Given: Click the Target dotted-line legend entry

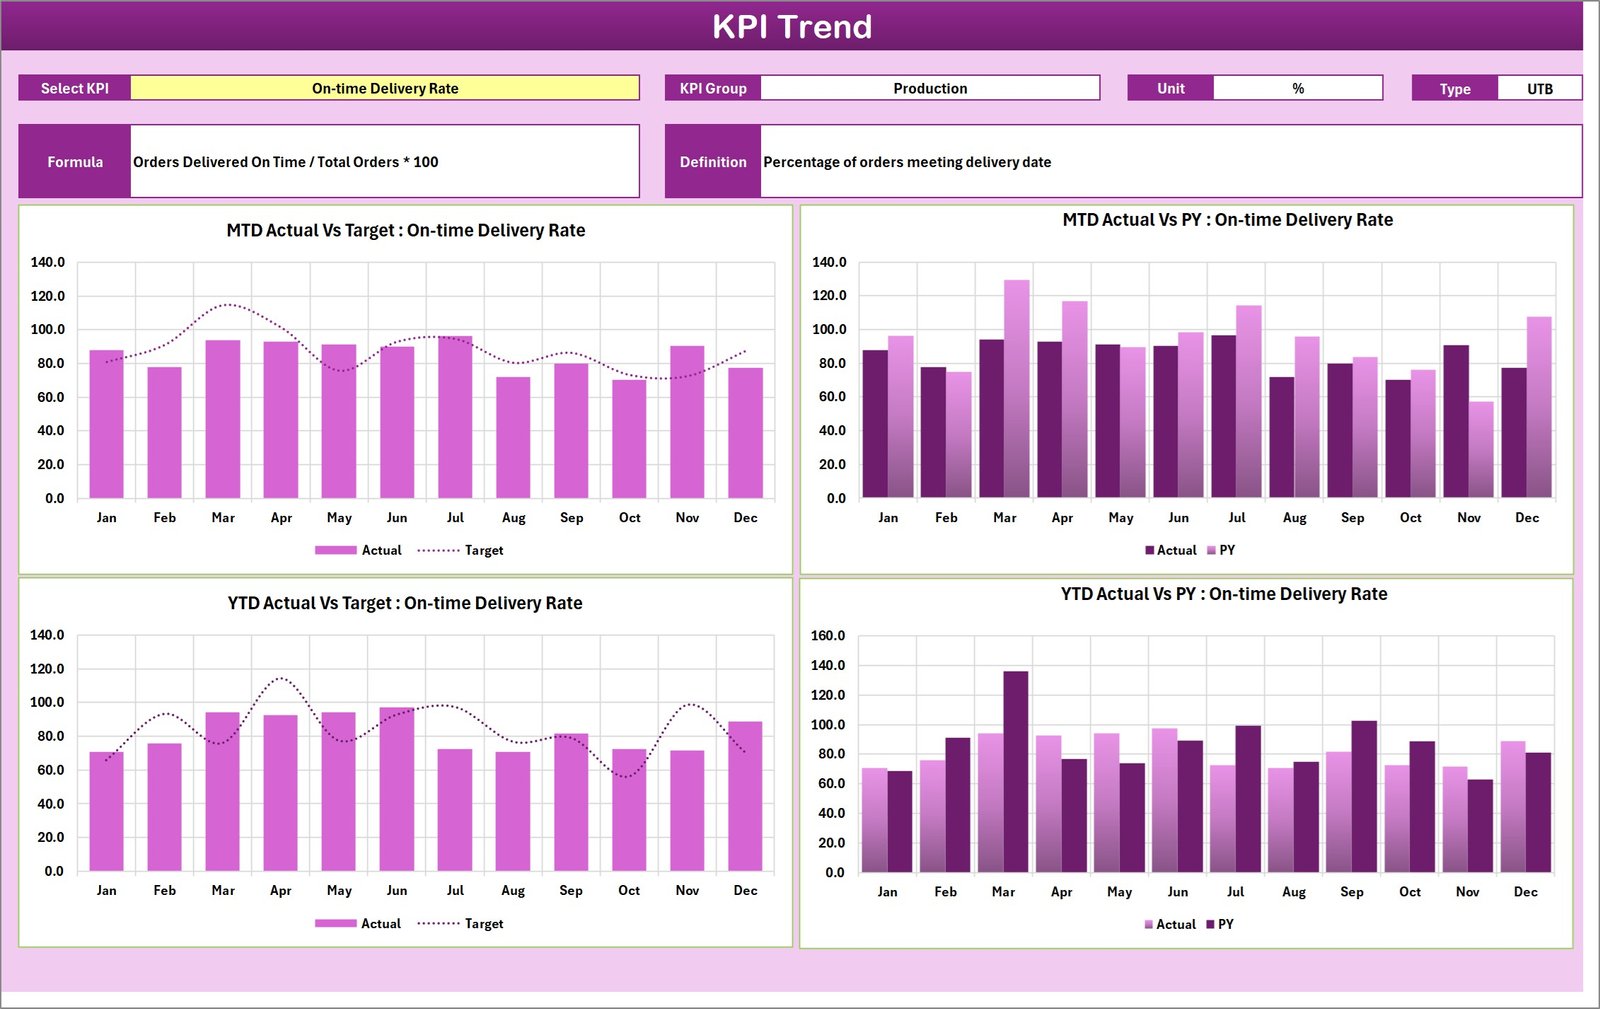Looking at the screenshot, I should [x=484, y=550].
